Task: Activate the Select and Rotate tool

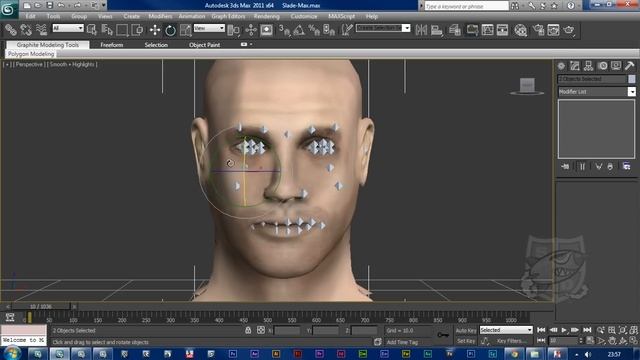Action: coord(171,30)
